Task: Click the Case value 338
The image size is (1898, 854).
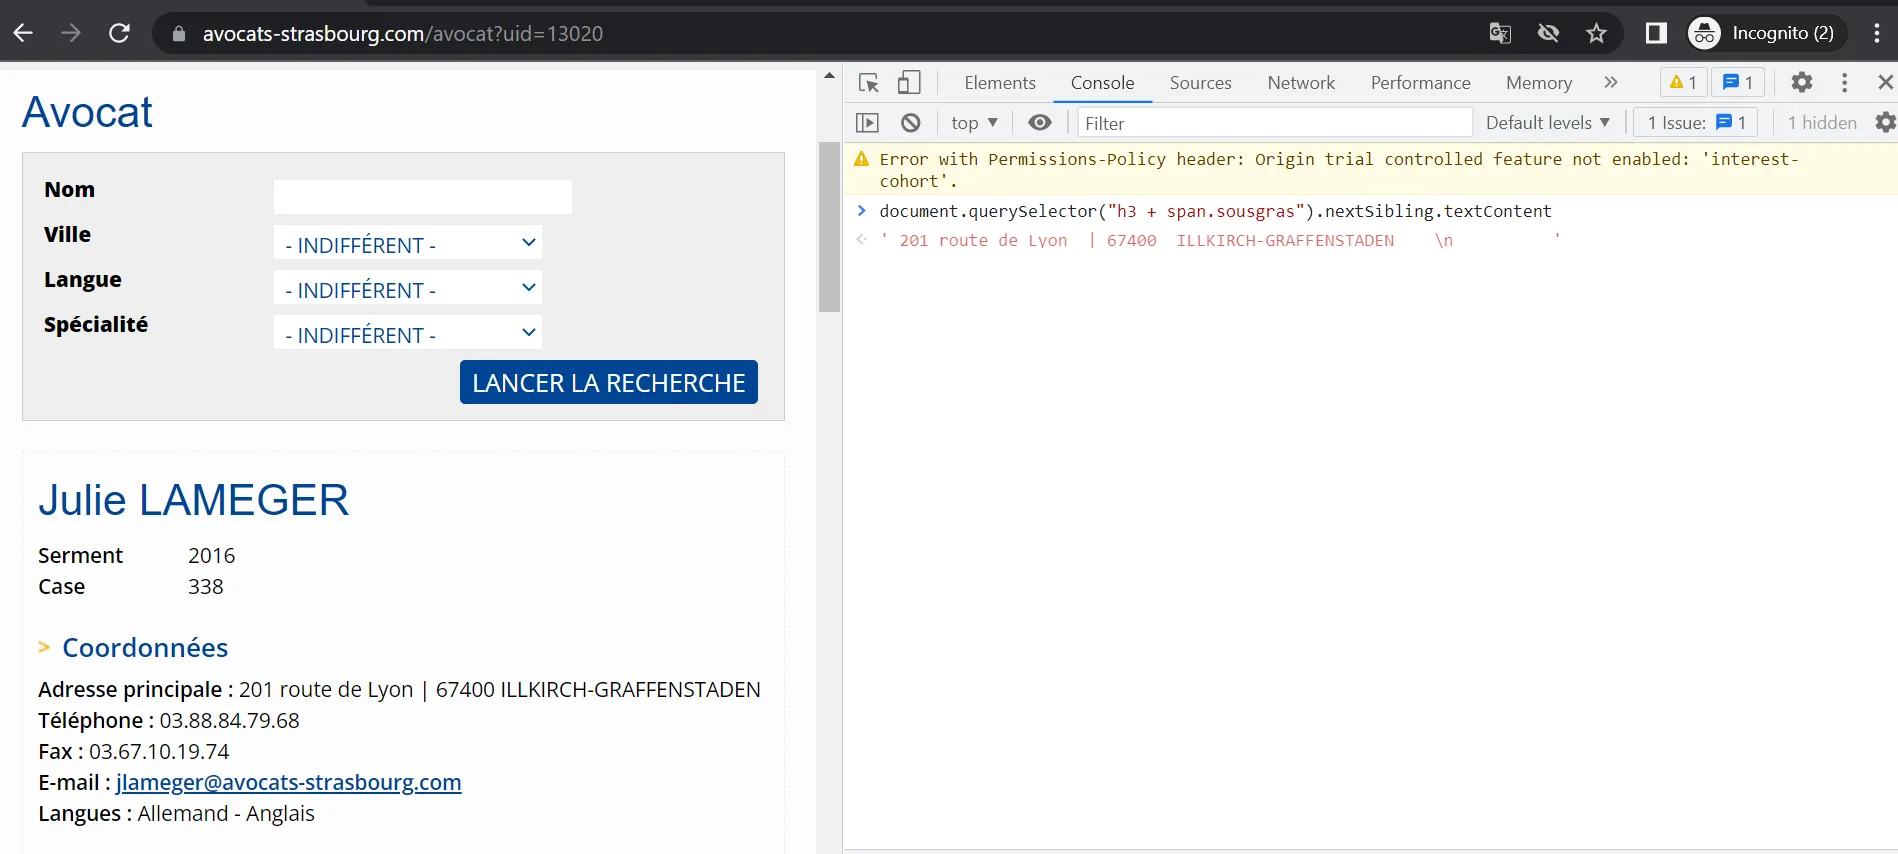Action: (206, 586)
